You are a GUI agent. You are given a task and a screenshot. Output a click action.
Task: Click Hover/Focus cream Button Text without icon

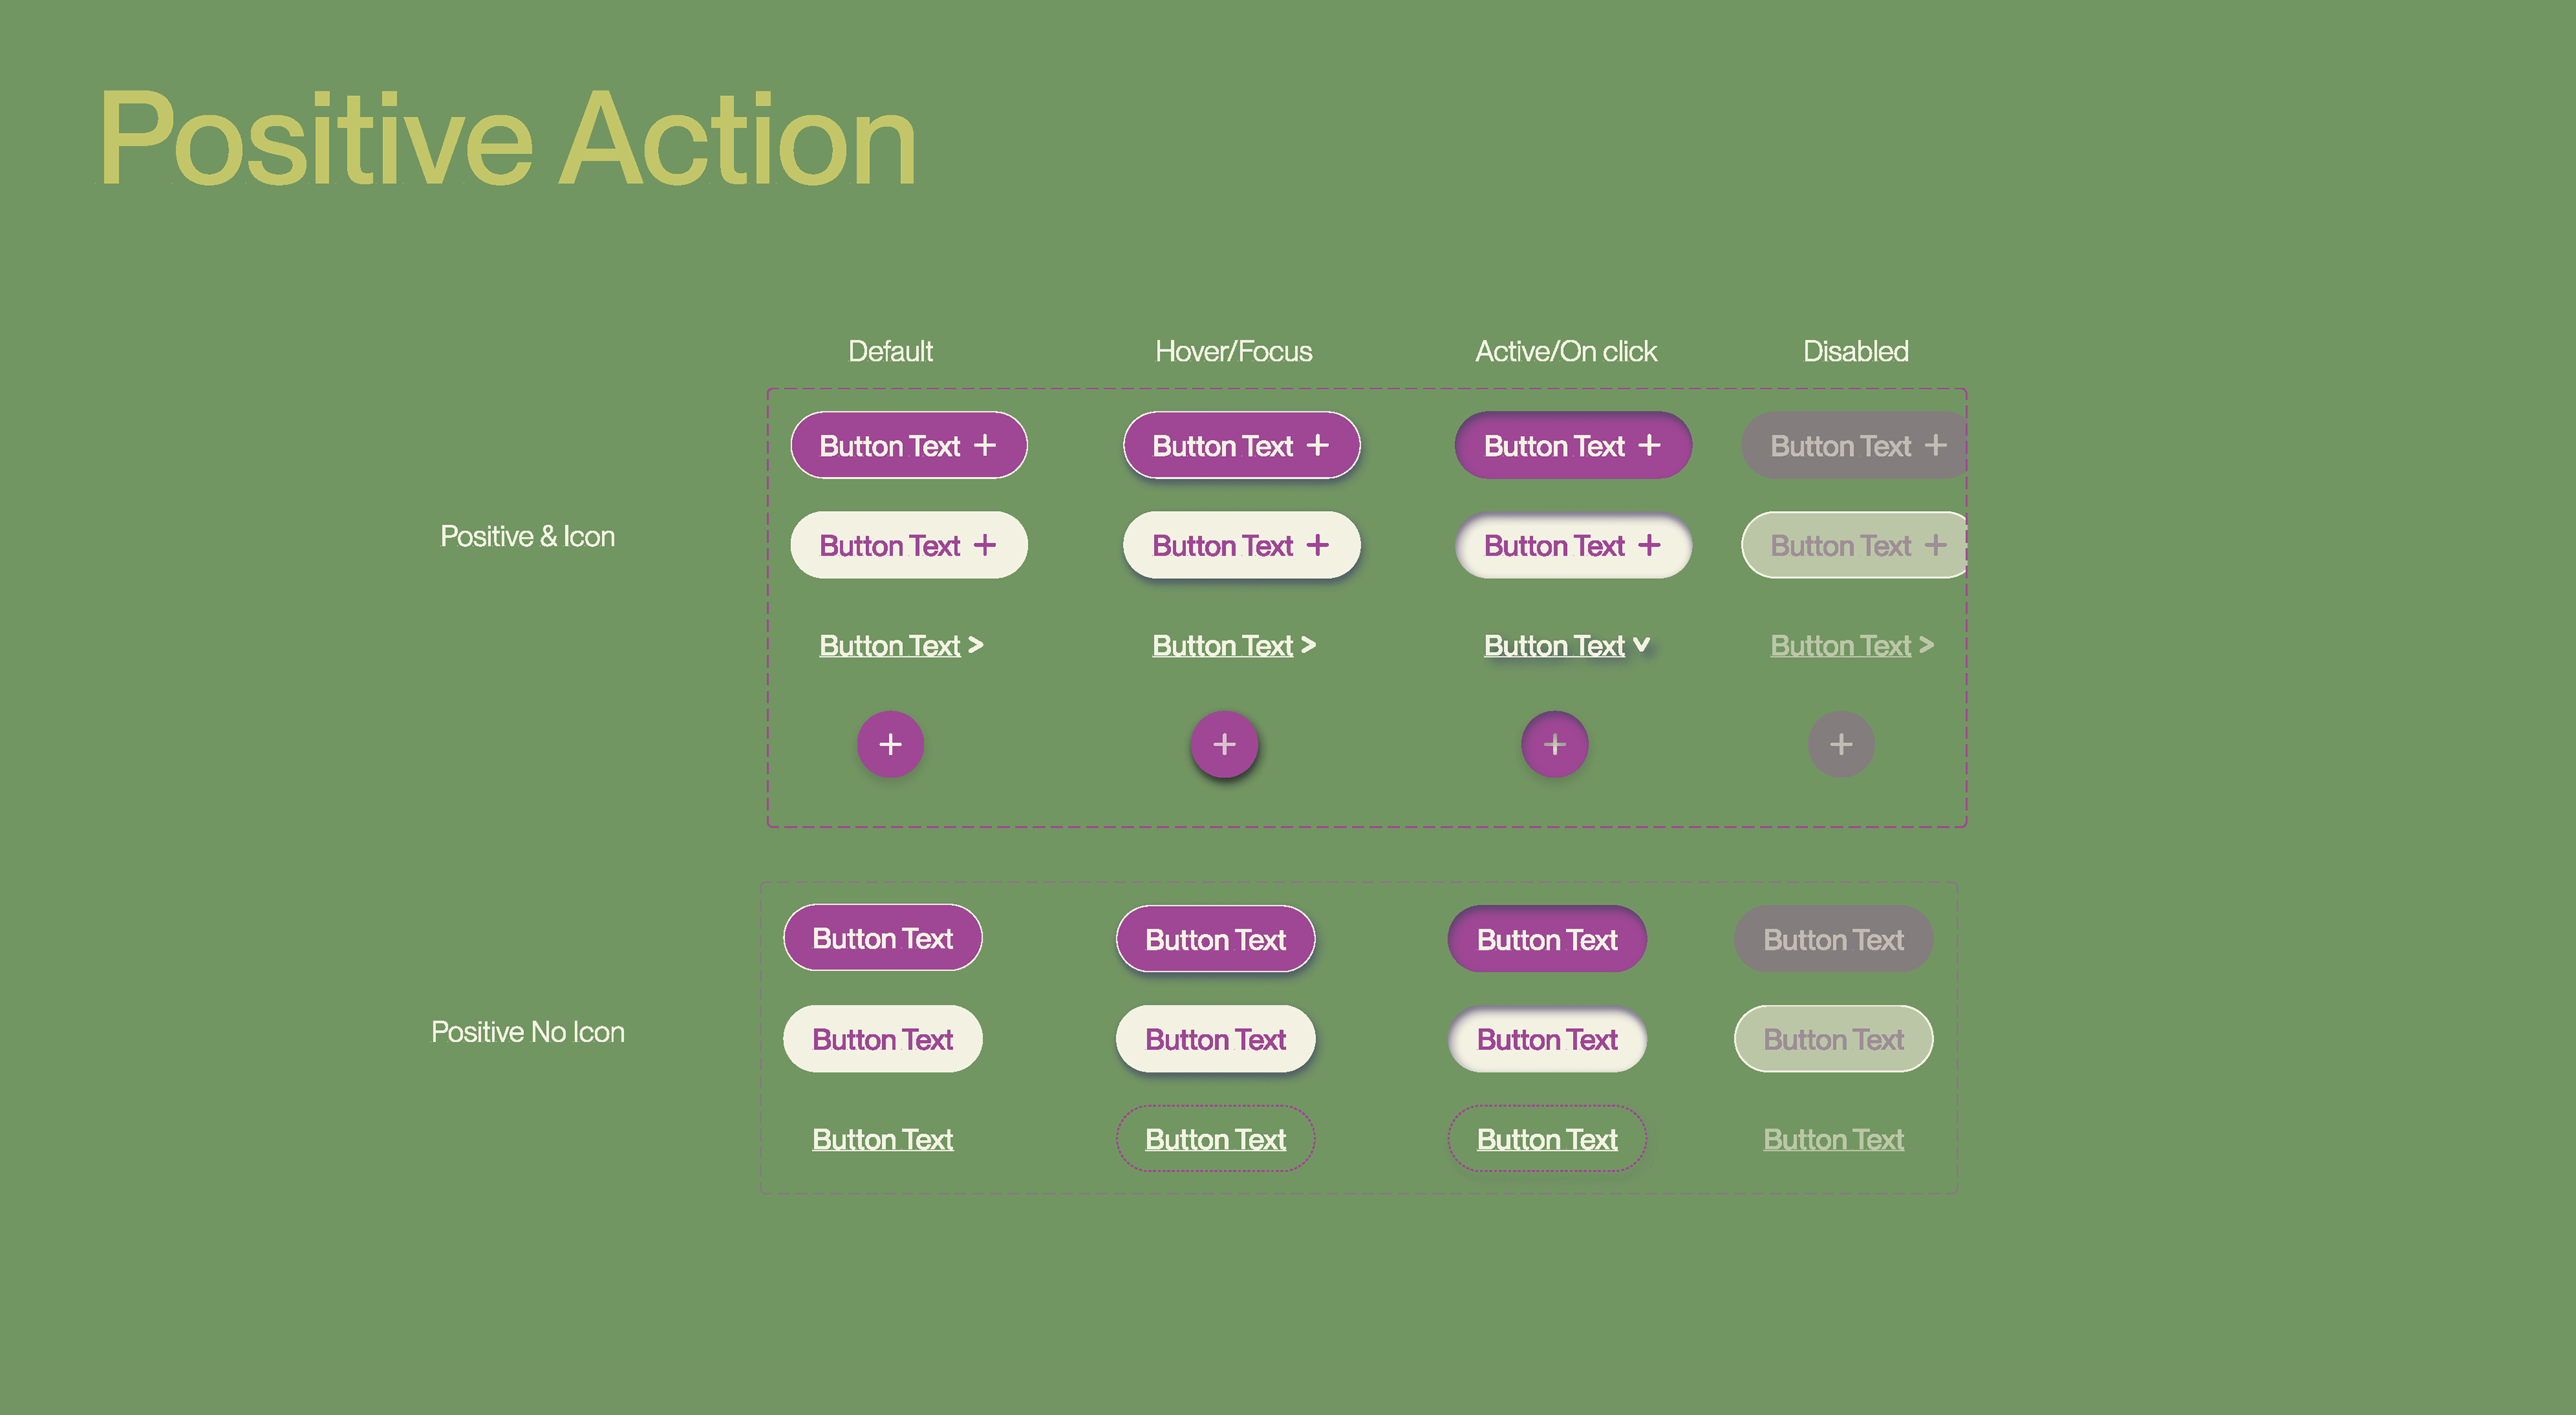pyautogui.click(x=1215, y=1039)
